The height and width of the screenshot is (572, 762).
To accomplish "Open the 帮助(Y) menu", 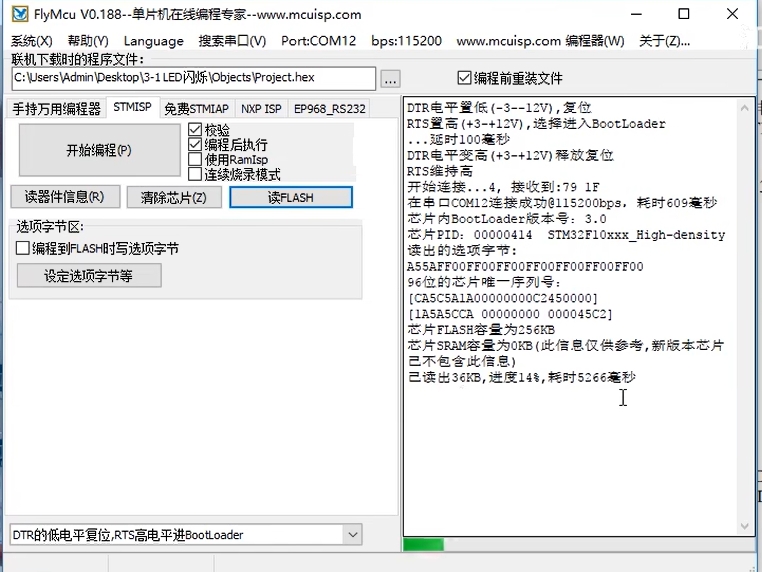I will 88,41.
